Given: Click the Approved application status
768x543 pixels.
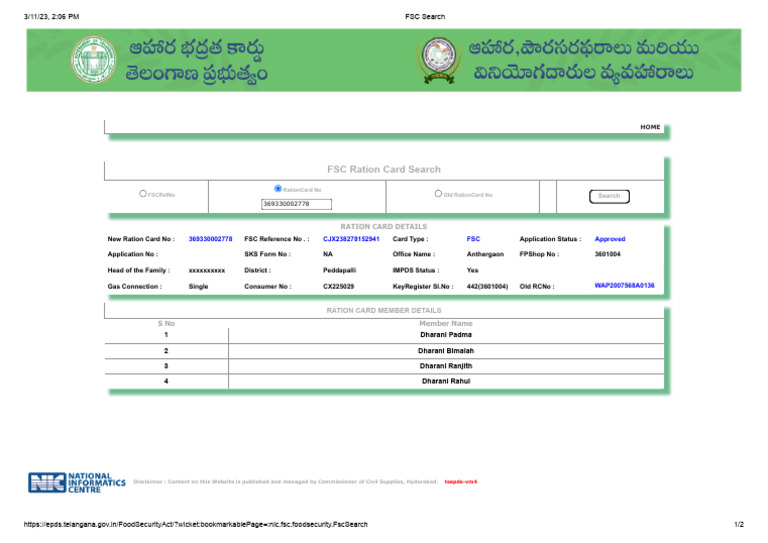Looking at the screenshot, I should (x=610, y=239).
